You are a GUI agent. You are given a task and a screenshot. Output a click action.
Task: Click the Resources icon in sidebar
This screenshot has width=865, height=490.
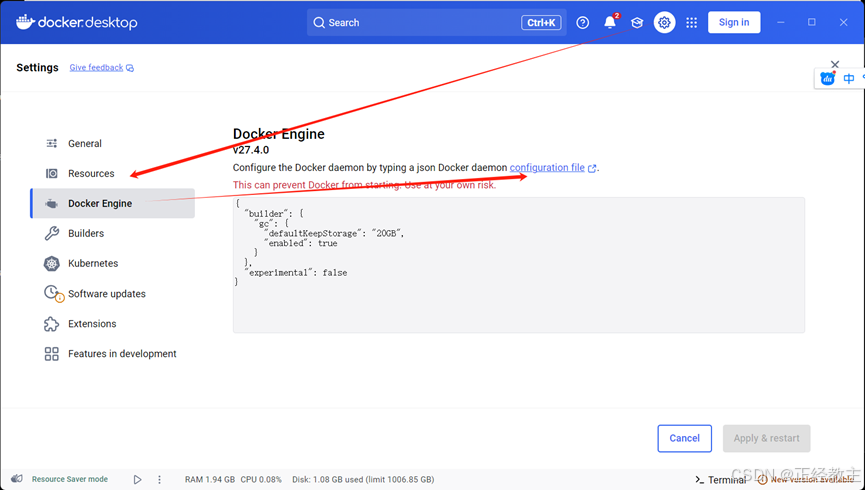[x=52, y=173]
